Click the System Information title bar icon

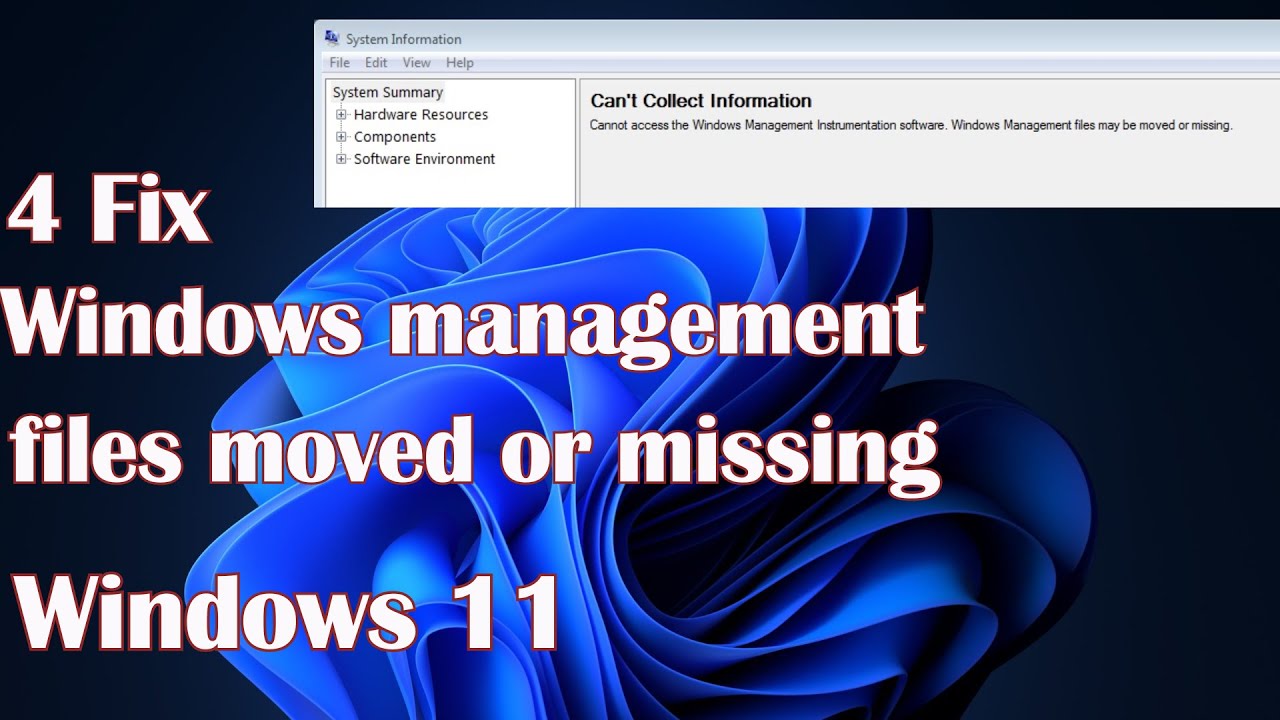point(332,38)
